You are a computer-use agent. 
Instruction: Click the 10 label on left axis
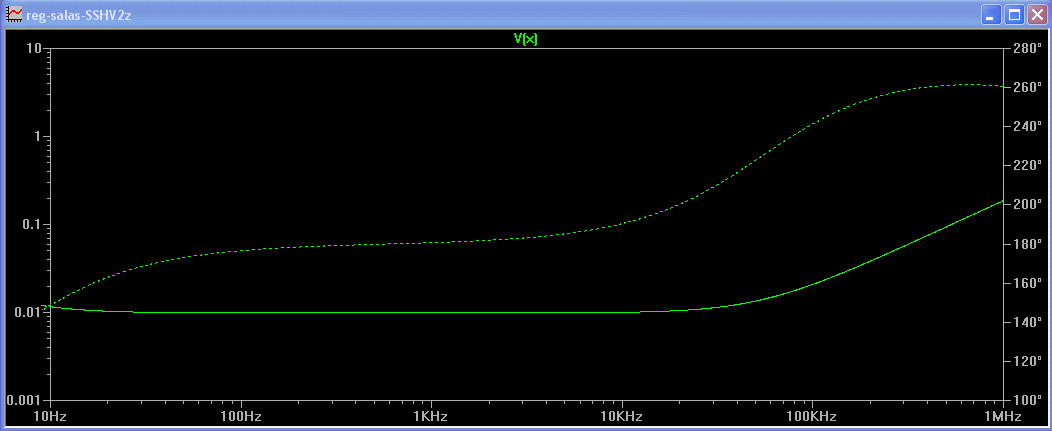(x=35, y=48)
